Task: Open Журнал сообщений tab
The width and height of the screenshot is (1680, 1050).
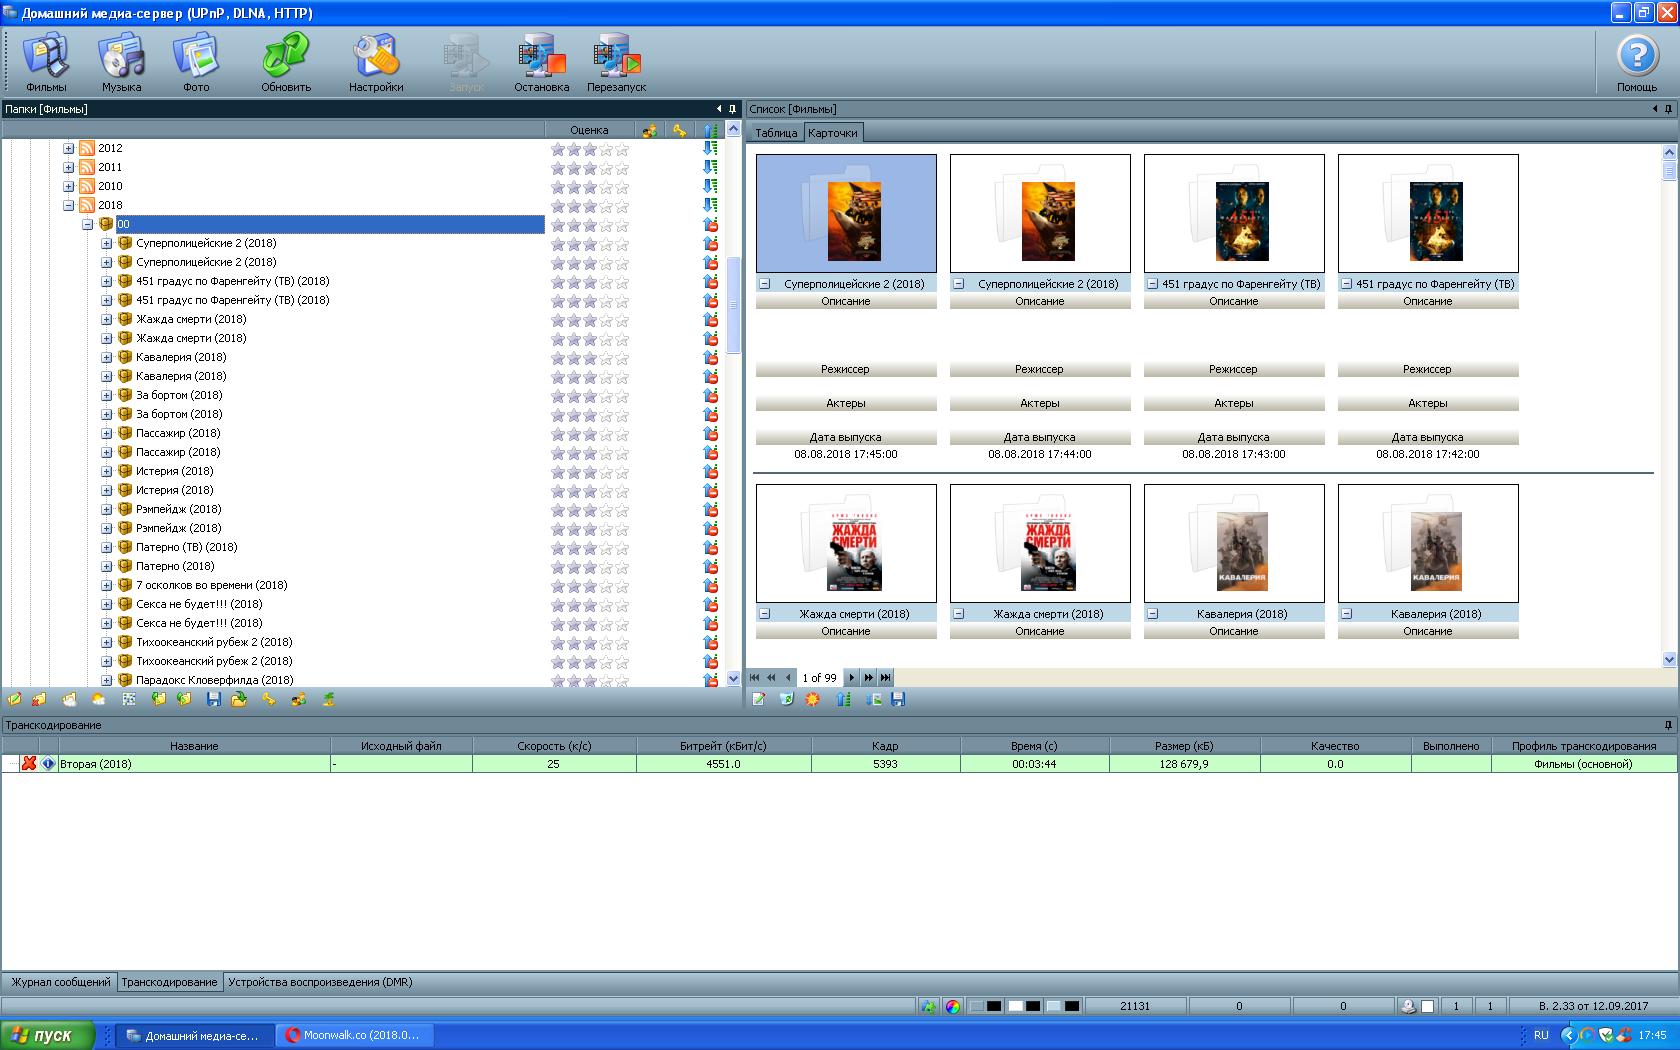Action: pos(60,982)
